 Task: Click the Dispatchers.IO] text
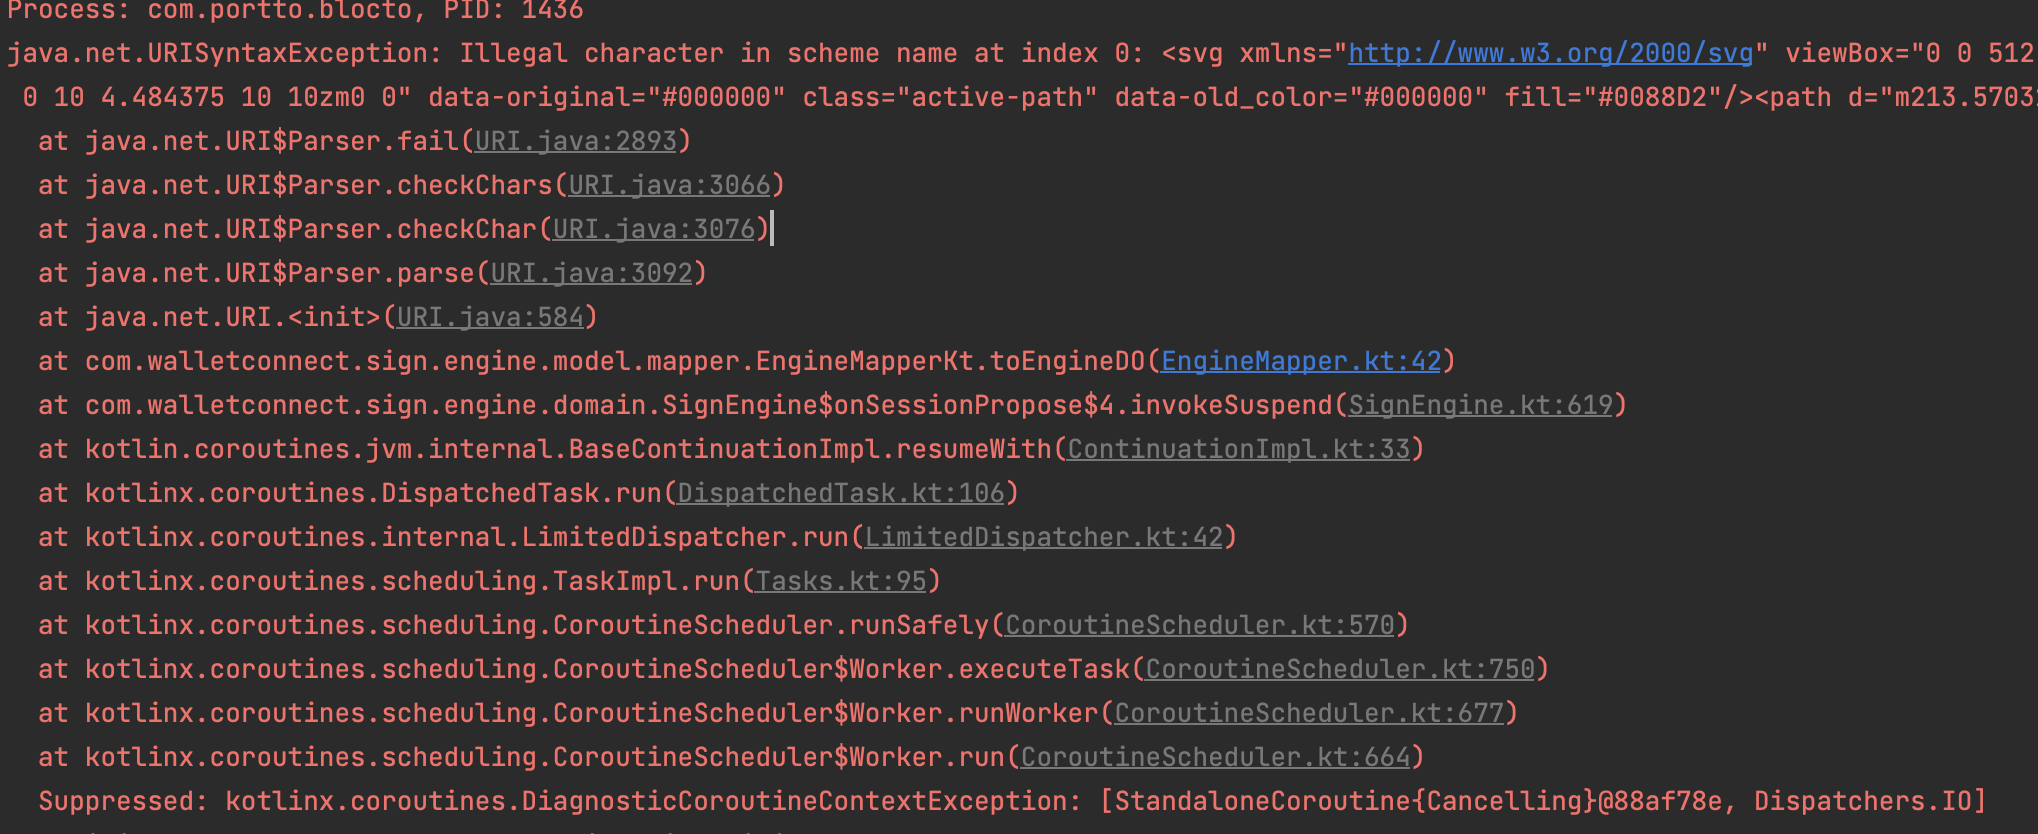coord(1870,801)
